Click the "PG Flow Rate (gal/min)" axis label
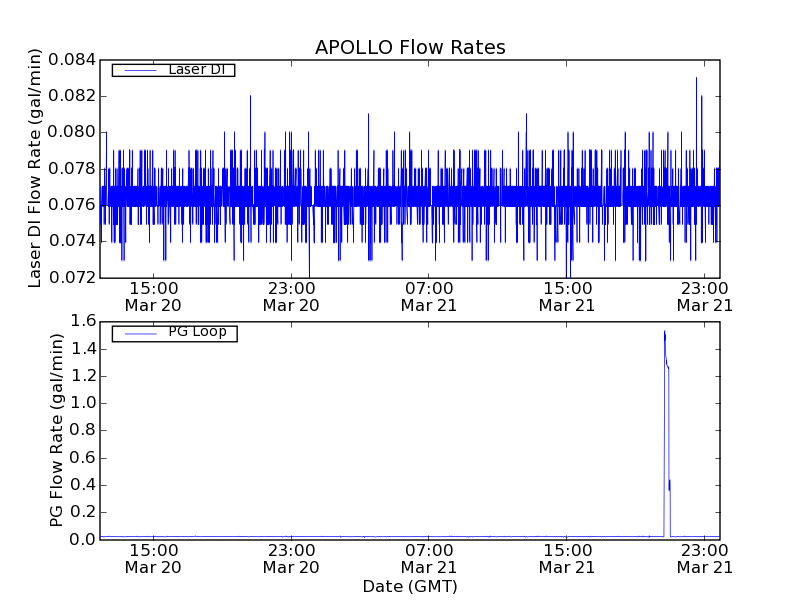 pos(57,430)
